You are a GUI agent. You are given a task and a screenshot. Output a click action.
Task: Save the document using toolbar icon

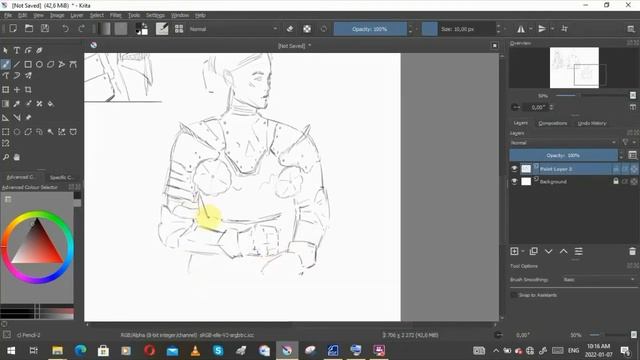coord(45,29)
